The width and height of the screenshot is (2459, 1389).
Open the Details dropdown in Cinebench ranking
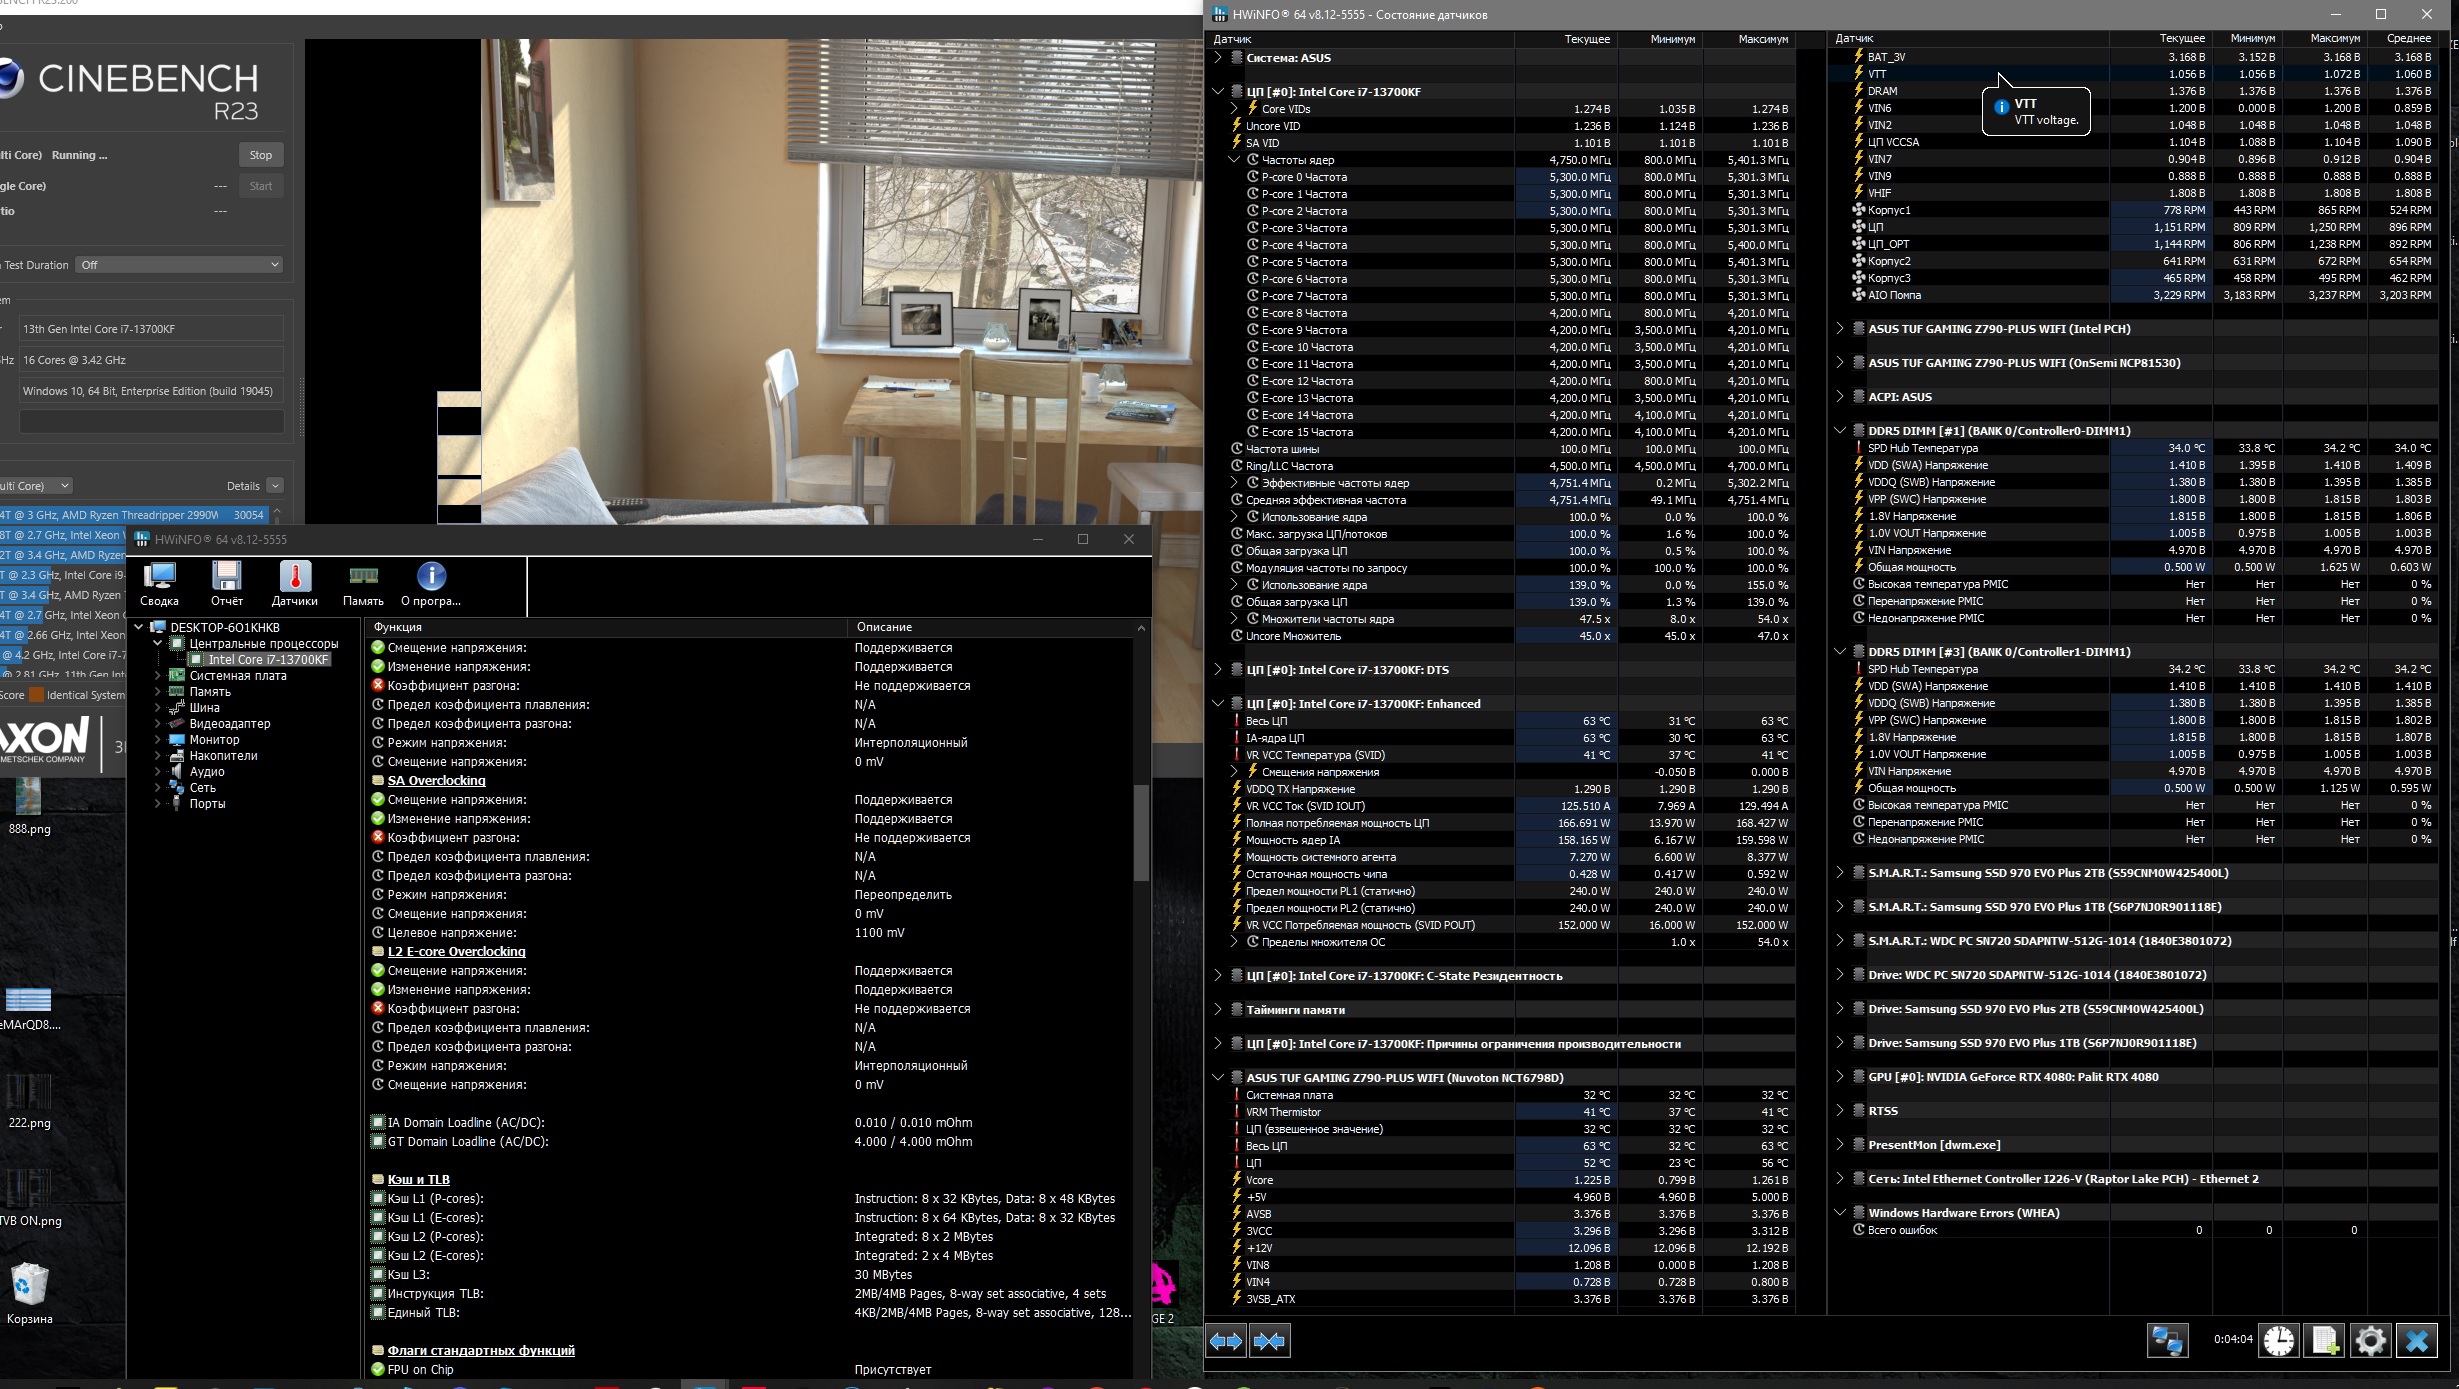(x=274, y=486)
